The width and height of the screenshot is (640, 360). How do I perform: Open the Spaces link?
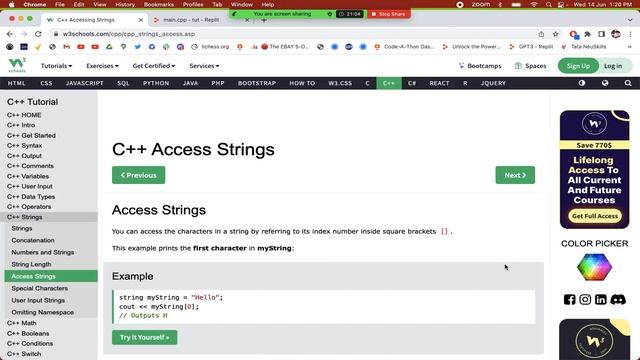[x=531, y=66]
